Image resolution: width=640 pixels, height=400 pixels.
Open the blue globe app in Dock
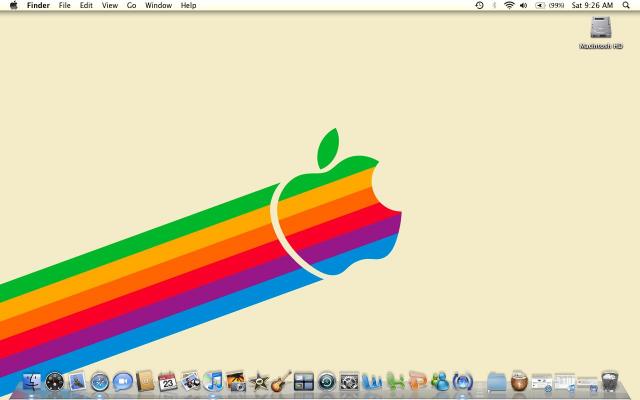coord(462,382)
